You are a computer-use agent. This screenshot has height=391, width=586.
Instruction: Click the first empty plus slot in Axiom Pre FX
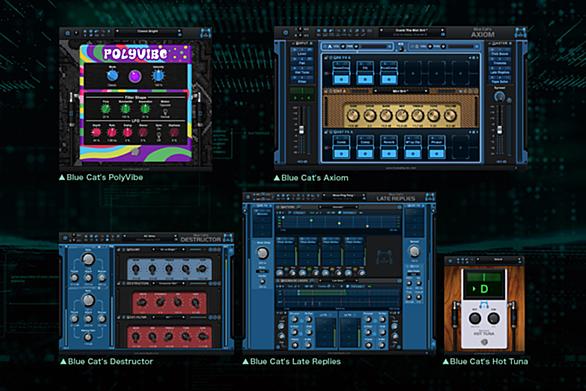(x=413, y=73)
